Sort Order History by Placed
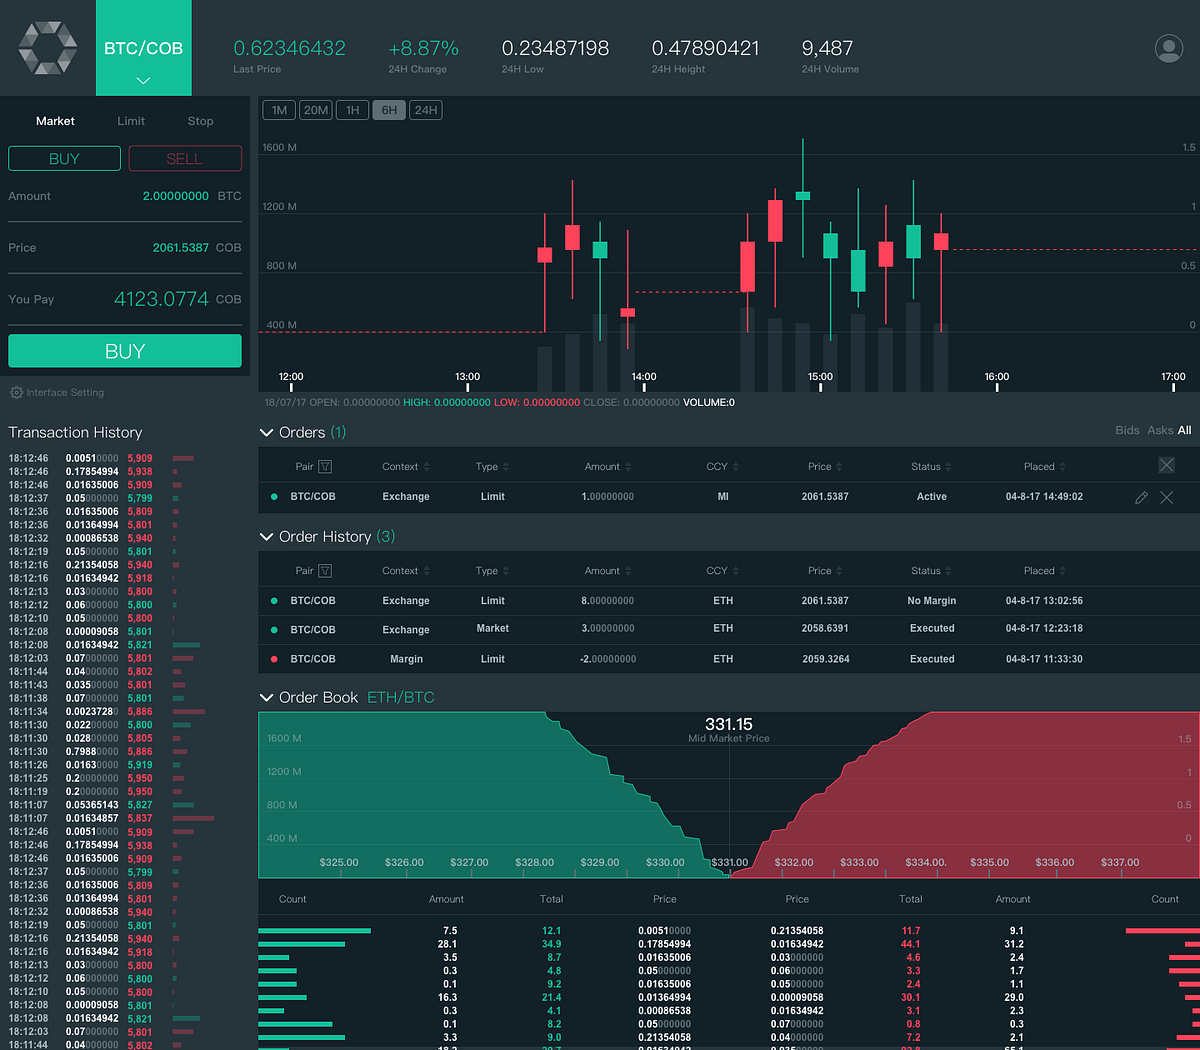 pyautogui.click(x=1045, y=570)
